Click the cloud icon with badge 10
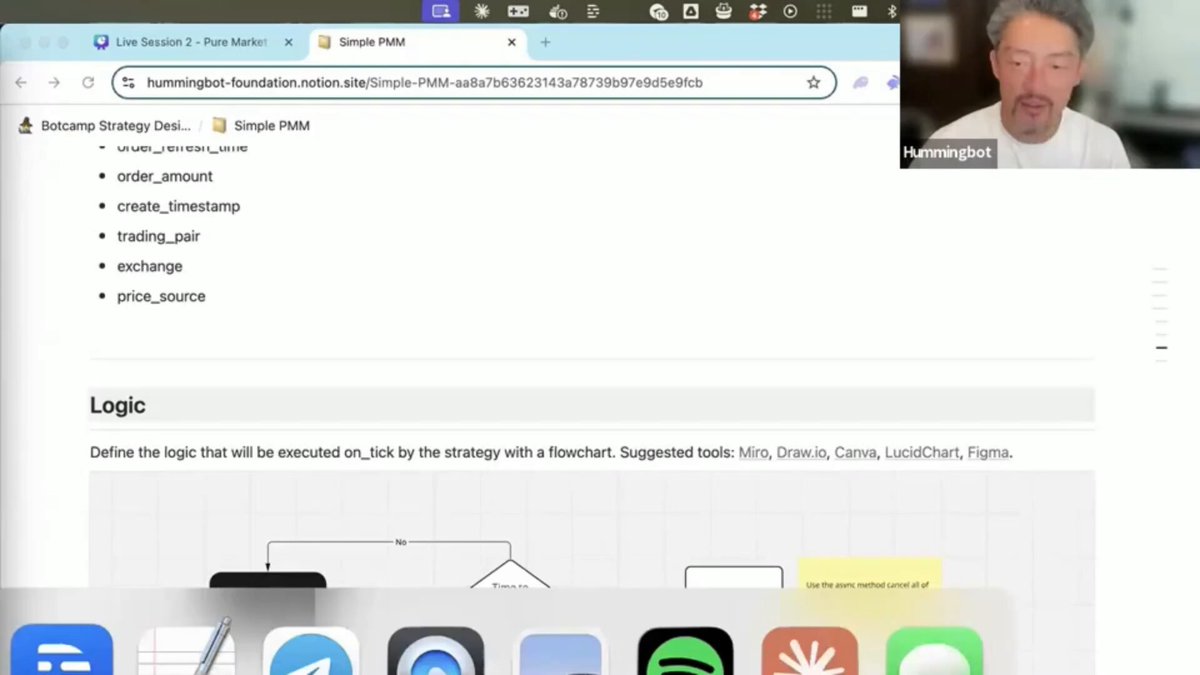The width and height of the screenshot is (1200, 675). coord(658,11)
